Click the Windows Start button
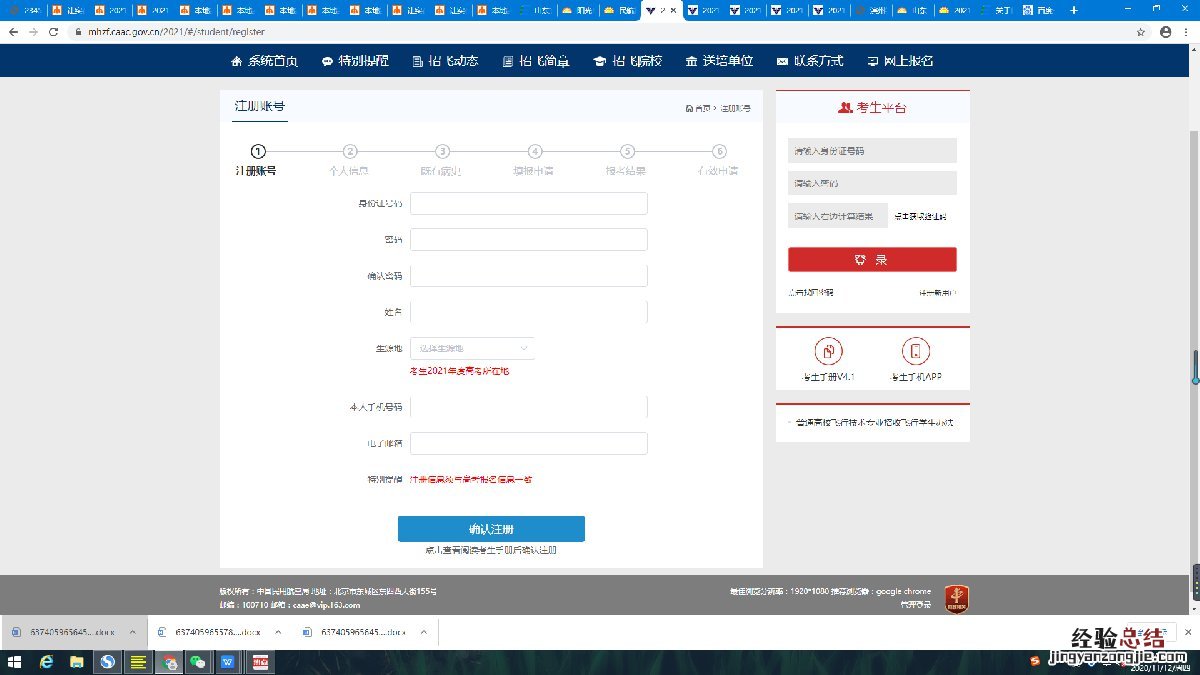 click(x=14, y=662)
